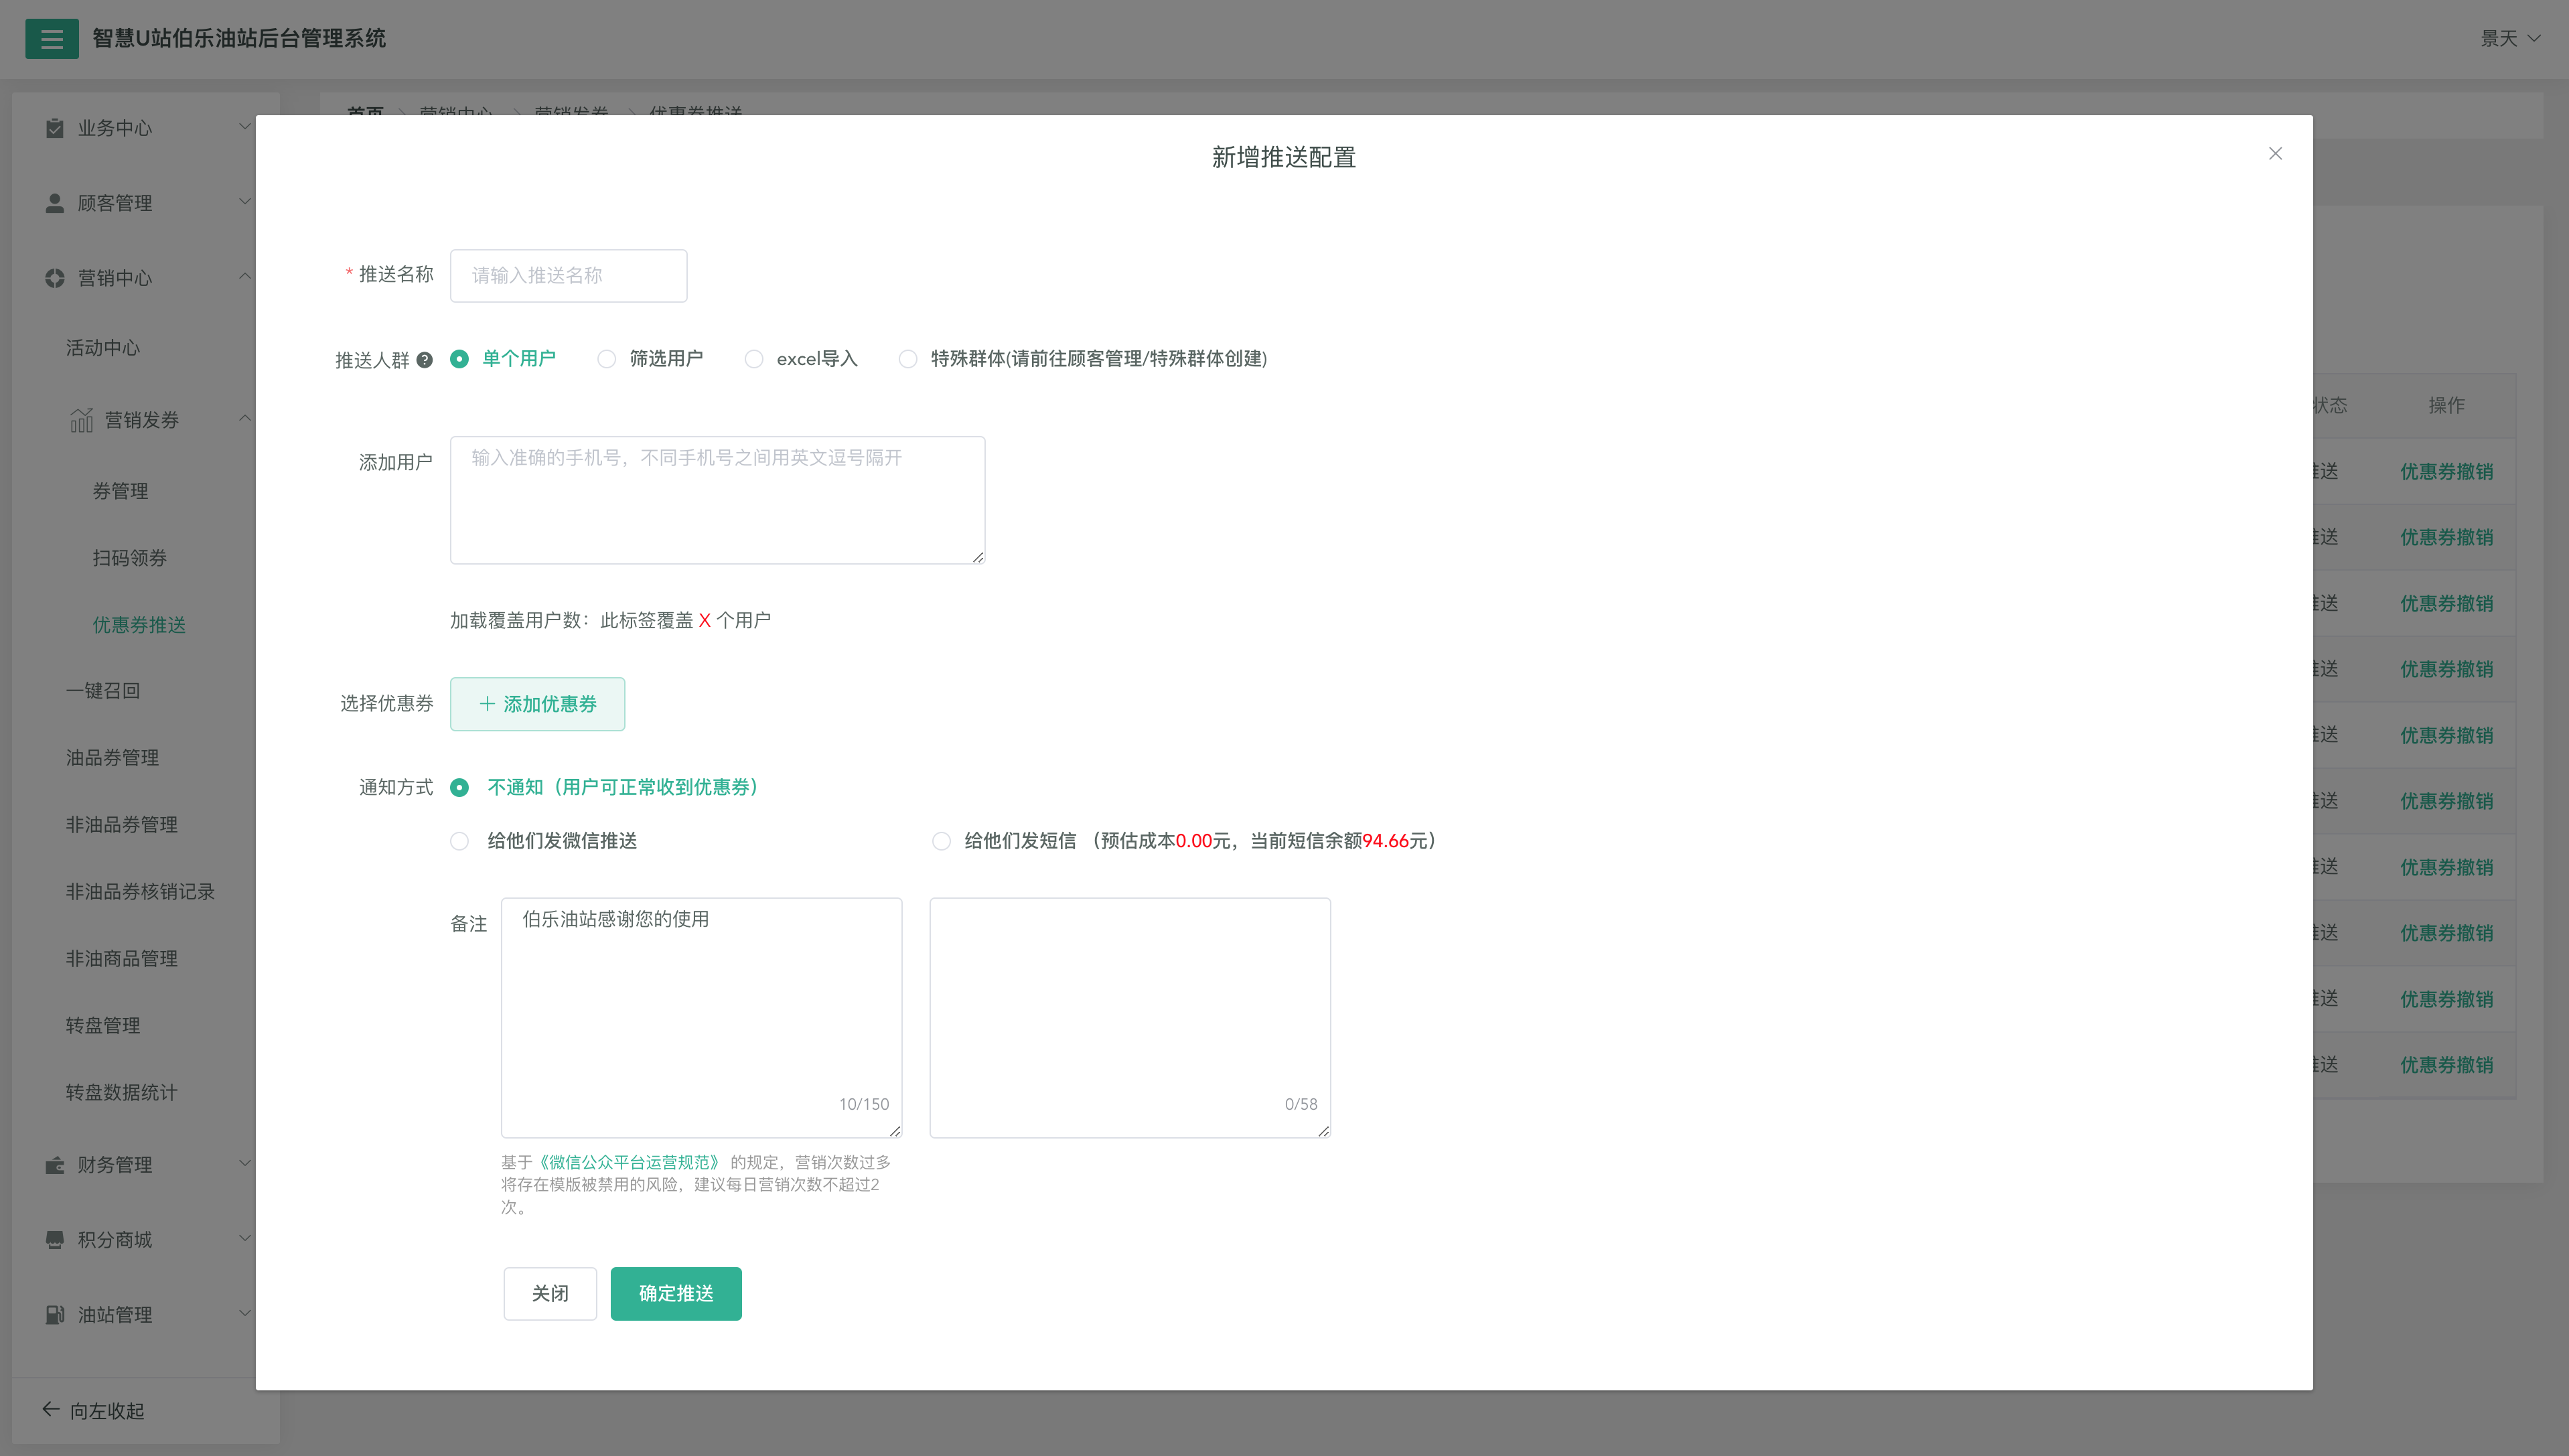Click the 财务管理 wallet icon

[x=55, y=1165]
